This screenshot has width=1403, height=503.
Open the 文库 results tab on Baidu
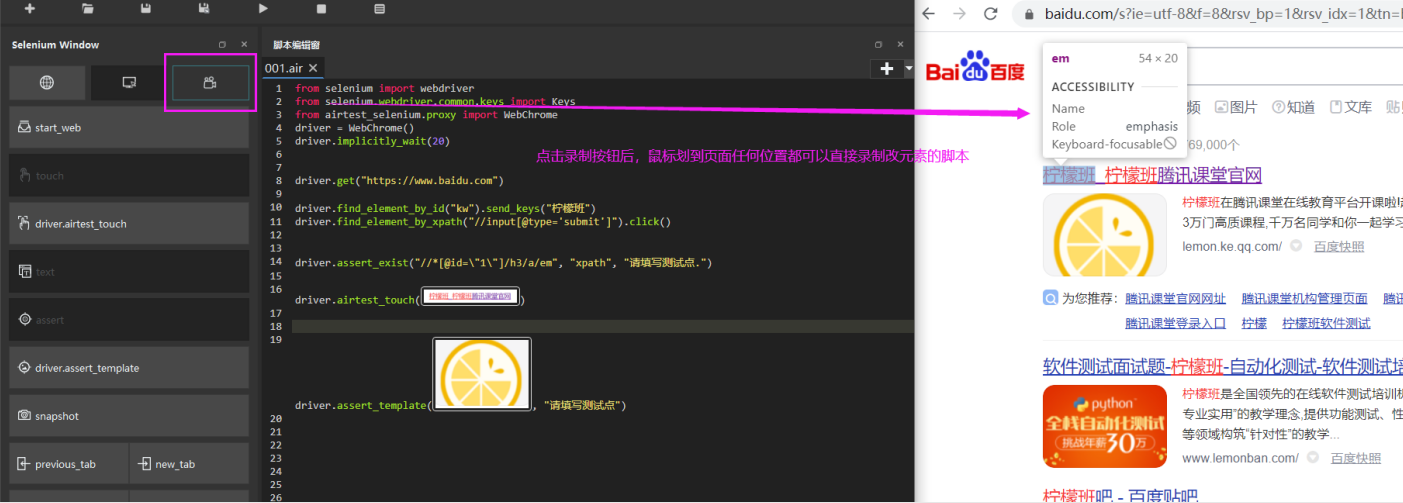(x=1350, y=107)
